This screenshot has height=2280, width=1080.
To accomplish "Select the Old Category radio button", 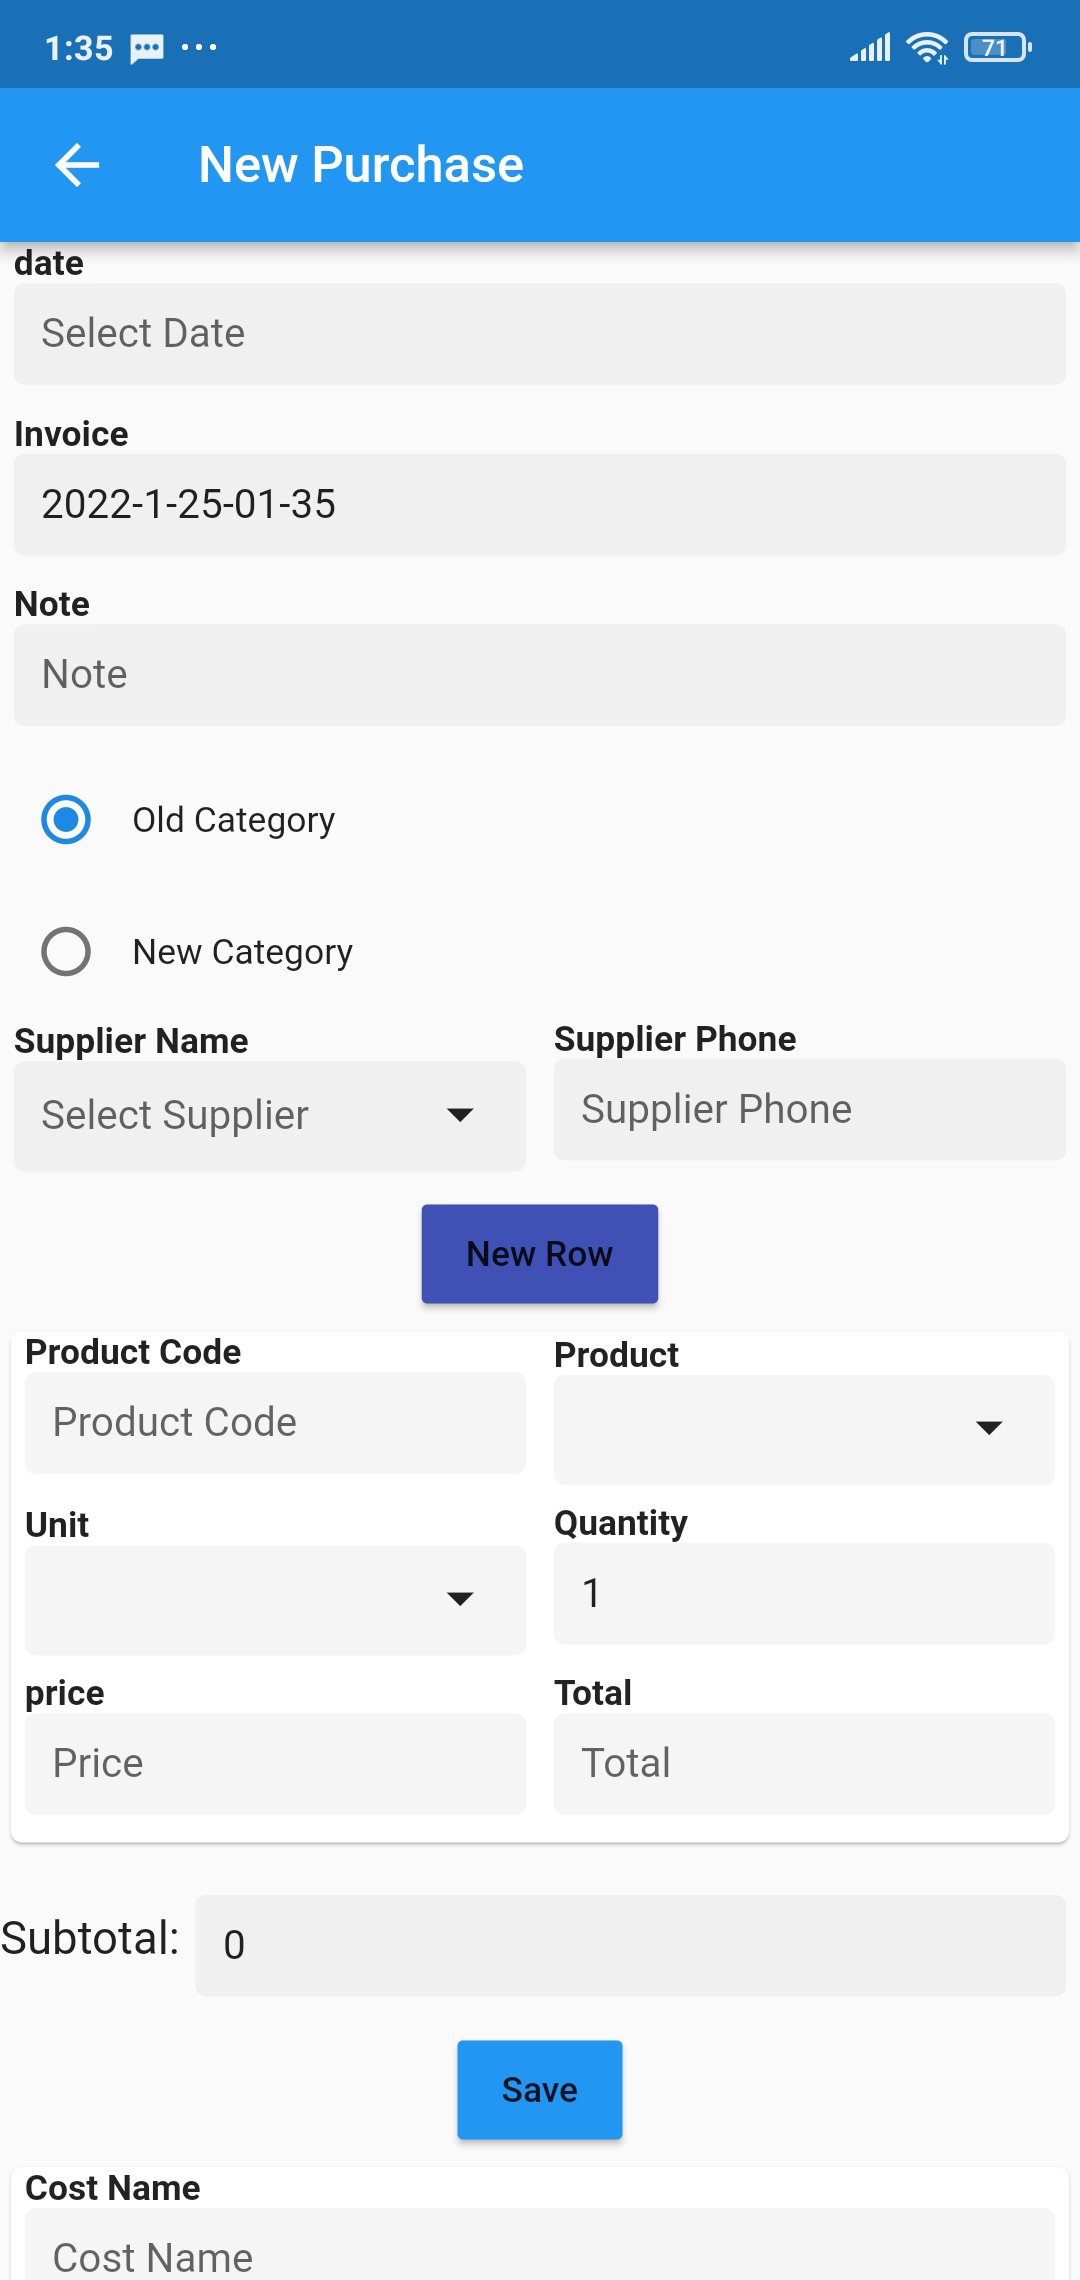I will [66, 820].
